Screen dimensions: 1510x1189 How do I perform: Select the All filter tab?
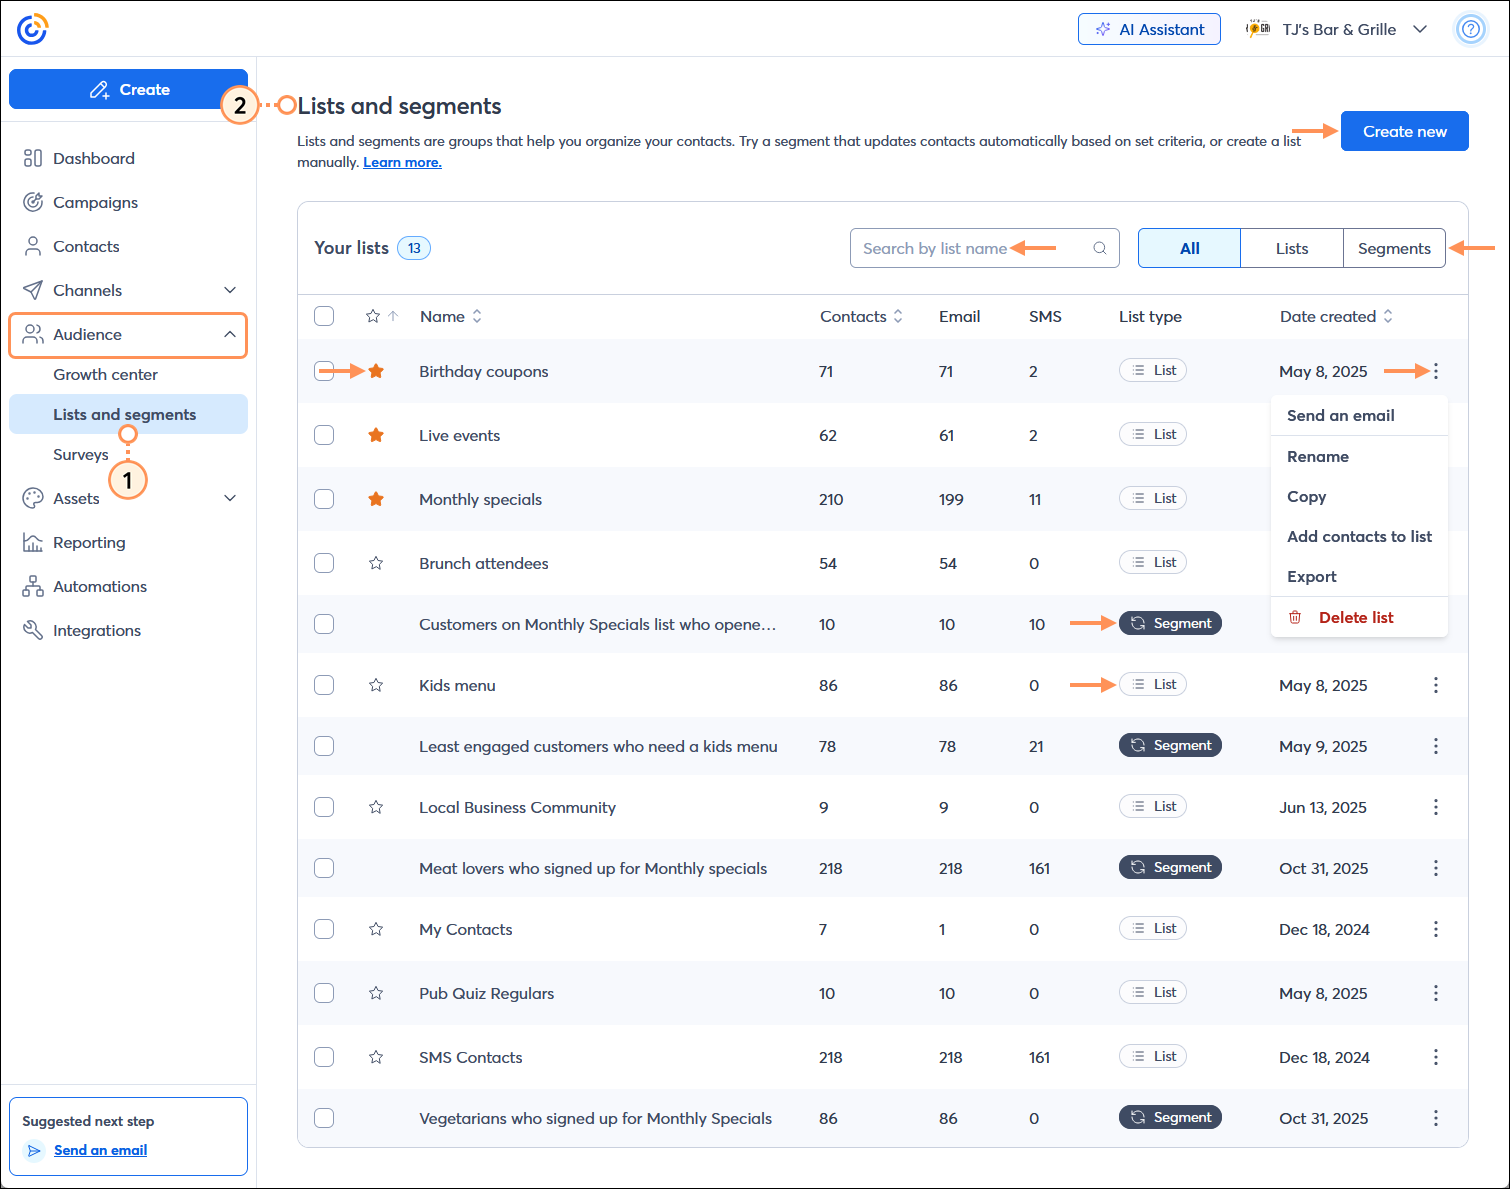[x=1190, y=248]
